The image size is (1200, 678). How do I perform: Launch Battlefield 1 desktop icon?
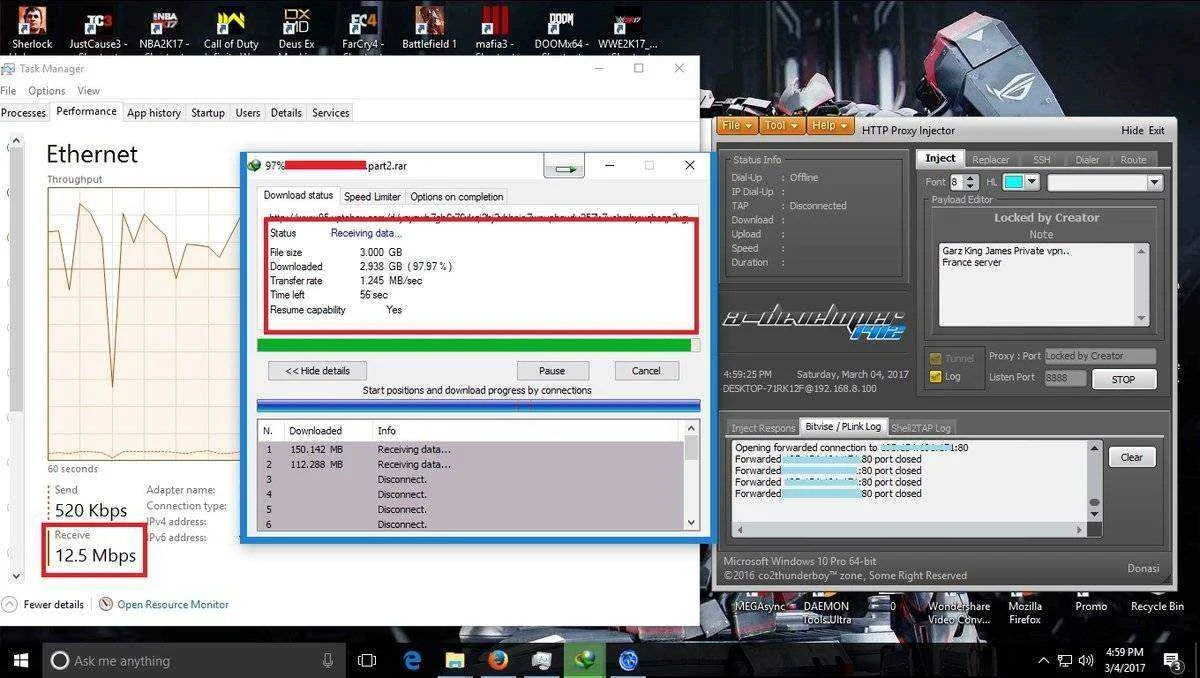coord(429,26)
